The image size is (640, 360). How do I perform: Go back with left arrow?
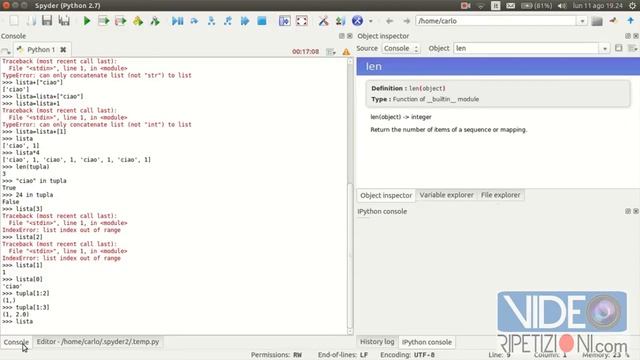[x=389, y=21]
